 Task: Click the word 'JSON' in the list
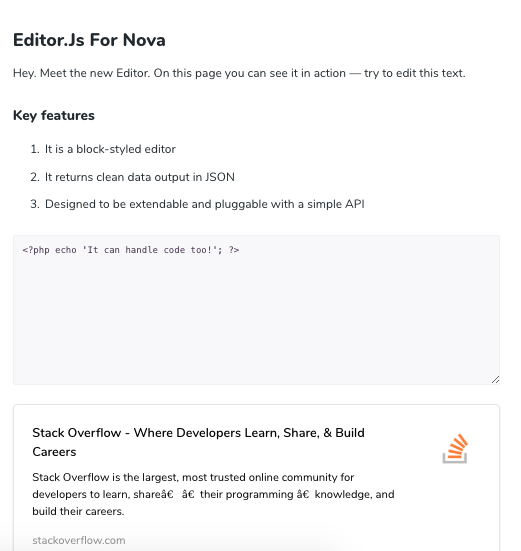pyautogui.click(x=220, y=177)
